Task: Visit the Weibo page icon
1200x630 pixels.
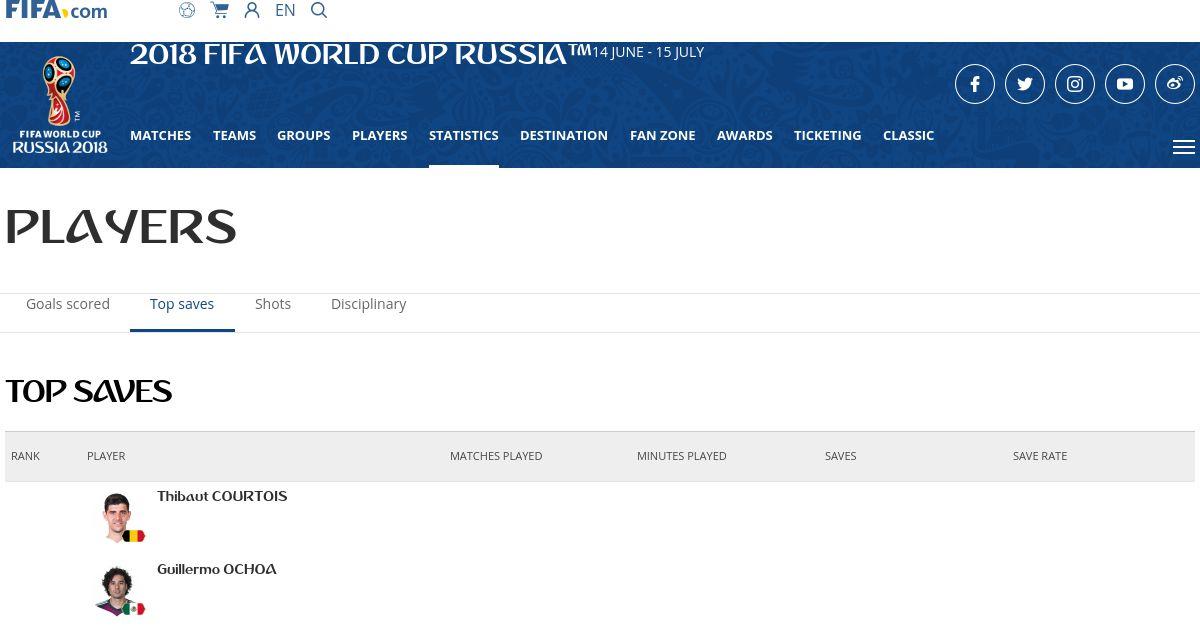Action: [1175, 84]
